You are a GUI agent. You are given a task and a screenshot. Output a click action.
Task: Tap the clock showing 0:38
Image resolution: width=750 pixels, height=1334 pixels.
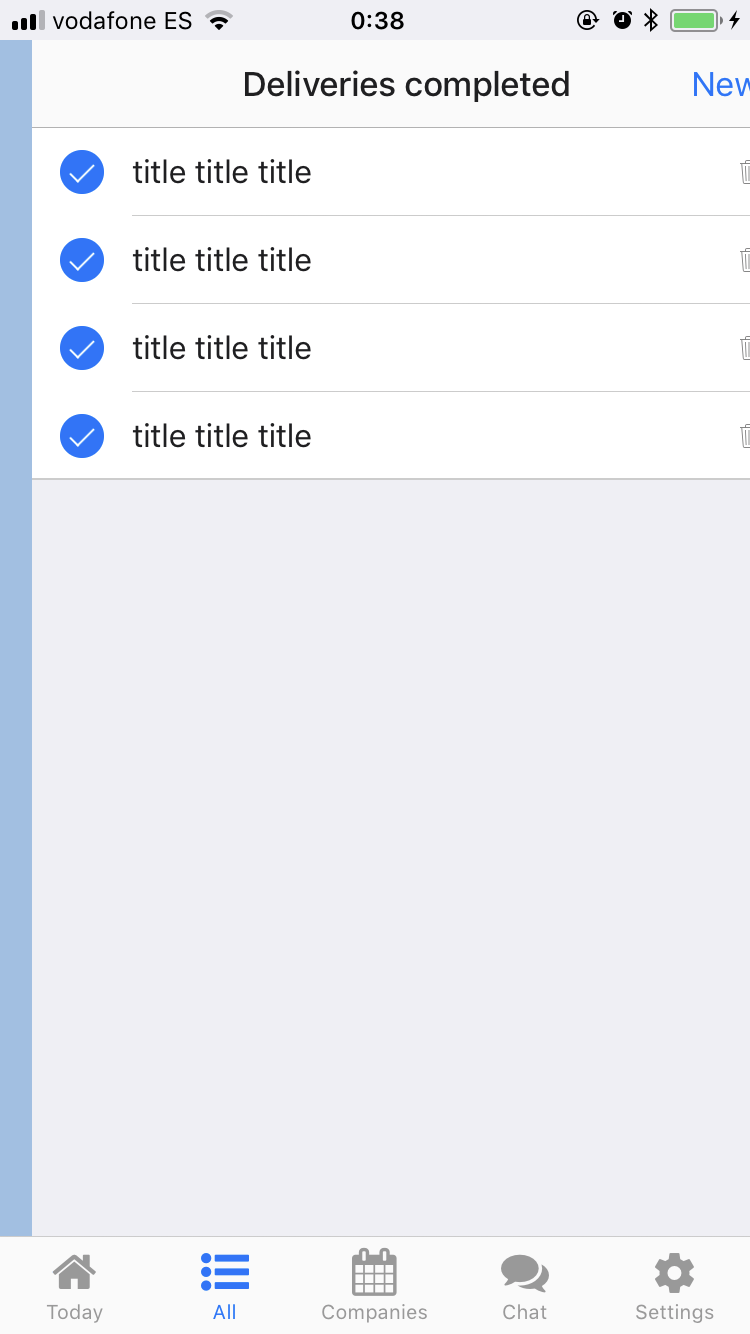pyautogui.click(x=378, y=18)
